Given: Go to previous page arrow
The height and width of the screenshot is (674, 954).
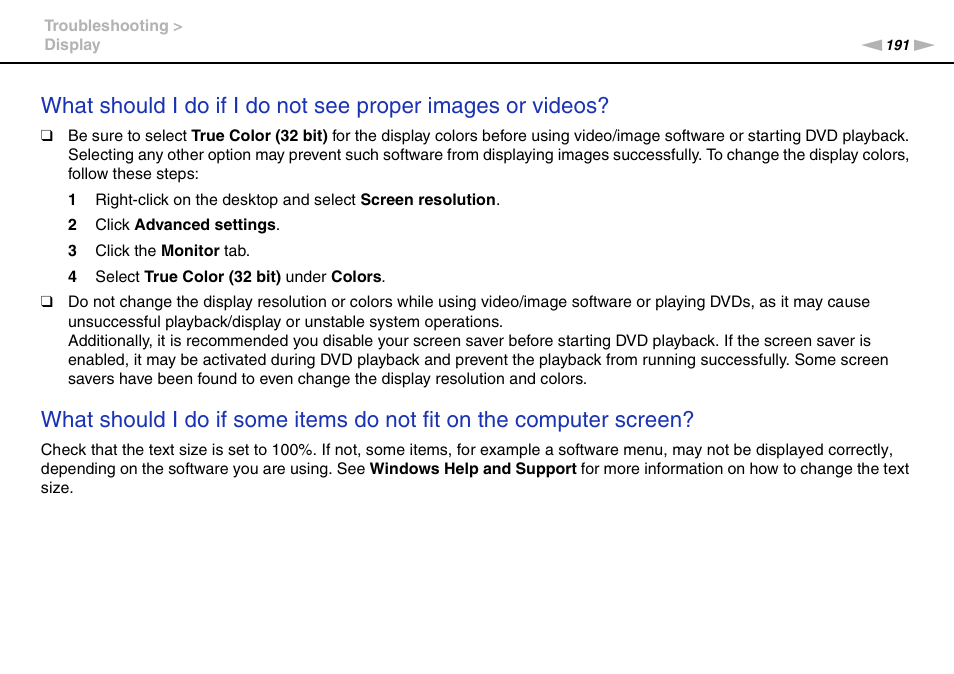Looking at the screenshot, I should click(871, 45).
